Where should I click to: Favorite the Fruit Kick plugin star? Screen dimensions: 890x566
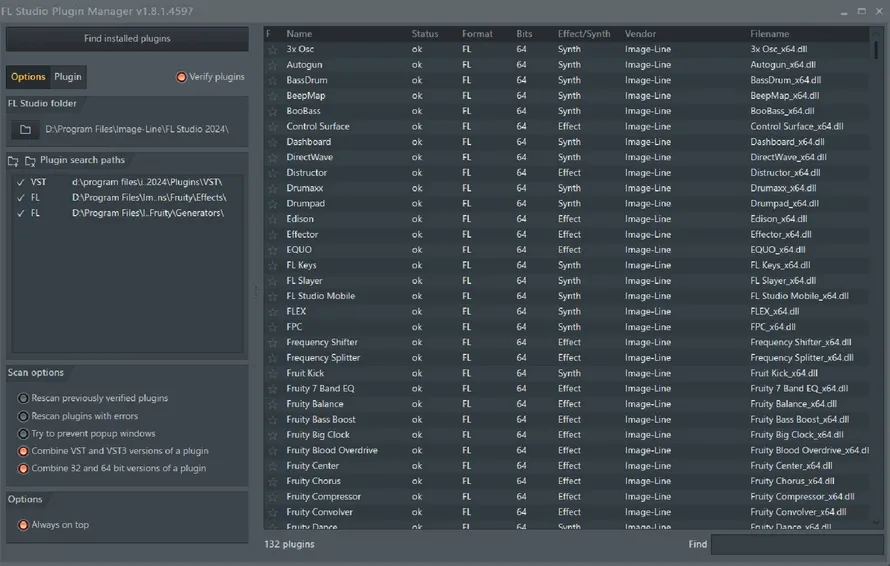point(272,373)
